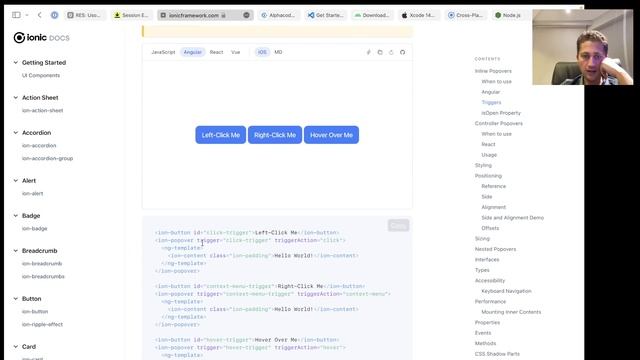Click the presenter webcam video thumbnail
640x360 pixels.
582,47
